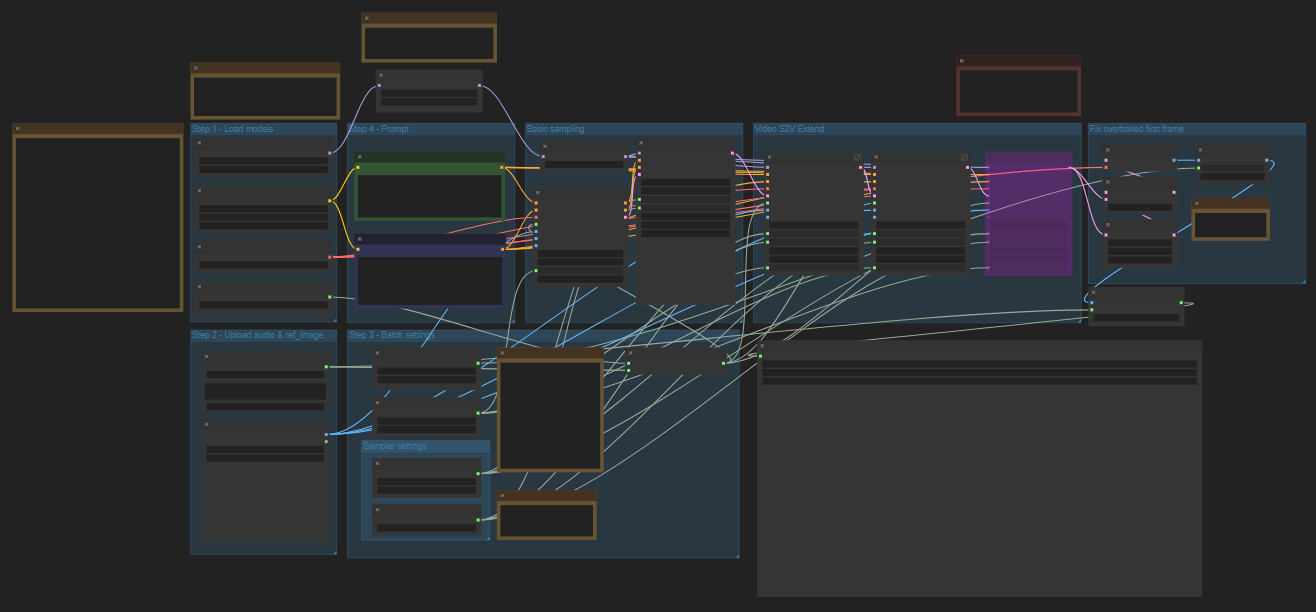The height and width of the screenshot is (612, 1316).
Task: Click the purple output port of top Step 1 node
Action: (329, 153)
